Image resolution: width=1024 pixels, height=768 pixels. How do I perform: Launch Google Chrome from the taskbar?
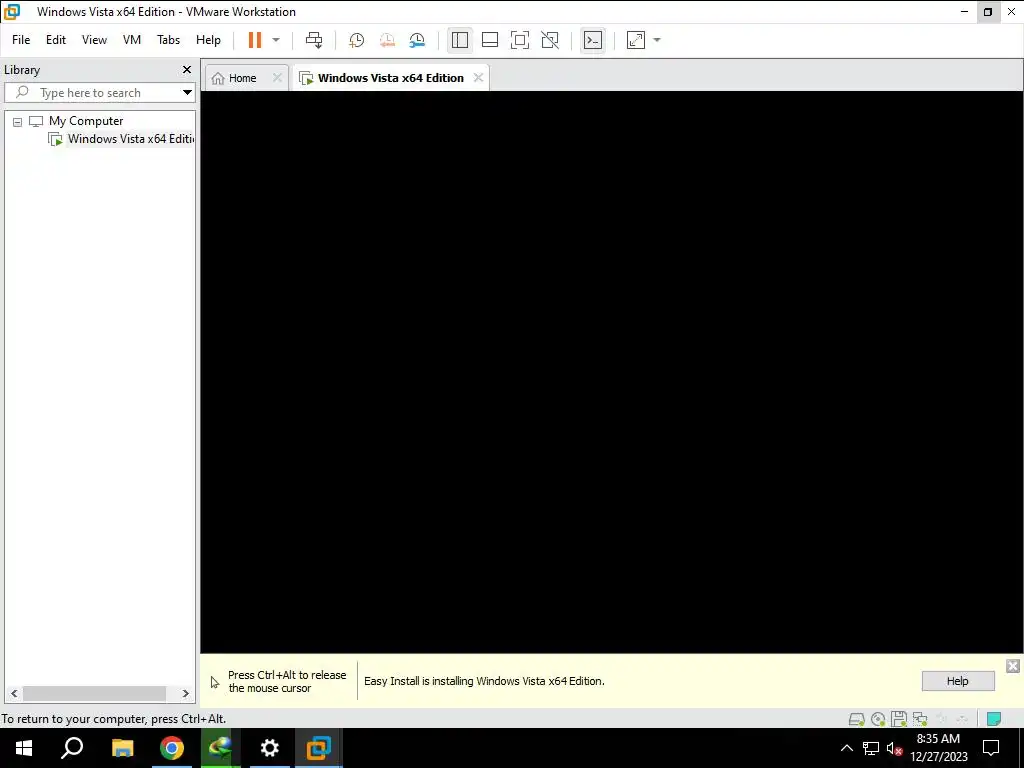(171, 748)
